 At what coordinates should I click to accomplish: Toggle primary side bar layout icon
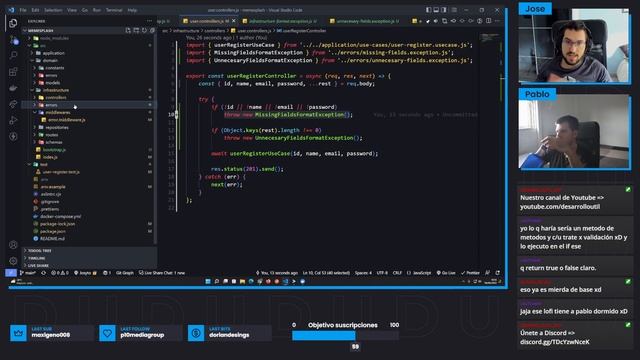tap(428, 10)
